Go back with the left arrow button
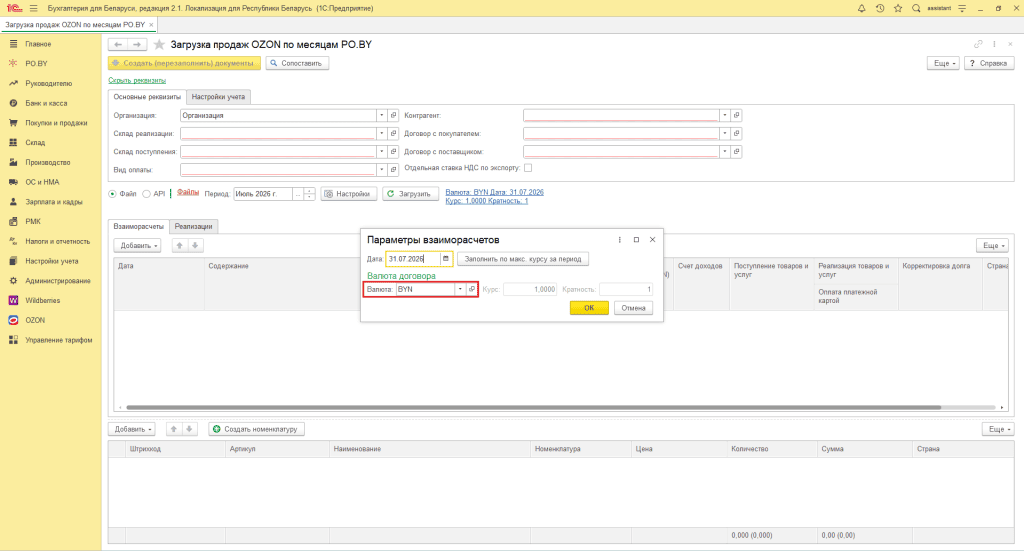This screenshot has height=551, width=1024. click(118, 44)
